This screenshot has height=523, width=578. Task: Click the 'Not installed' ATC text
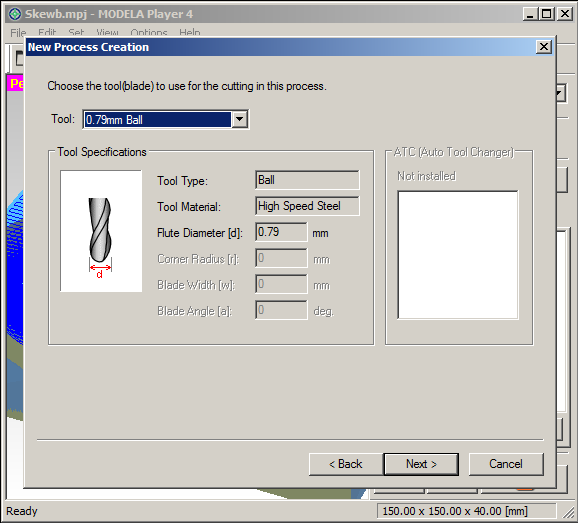coord(426,176)
